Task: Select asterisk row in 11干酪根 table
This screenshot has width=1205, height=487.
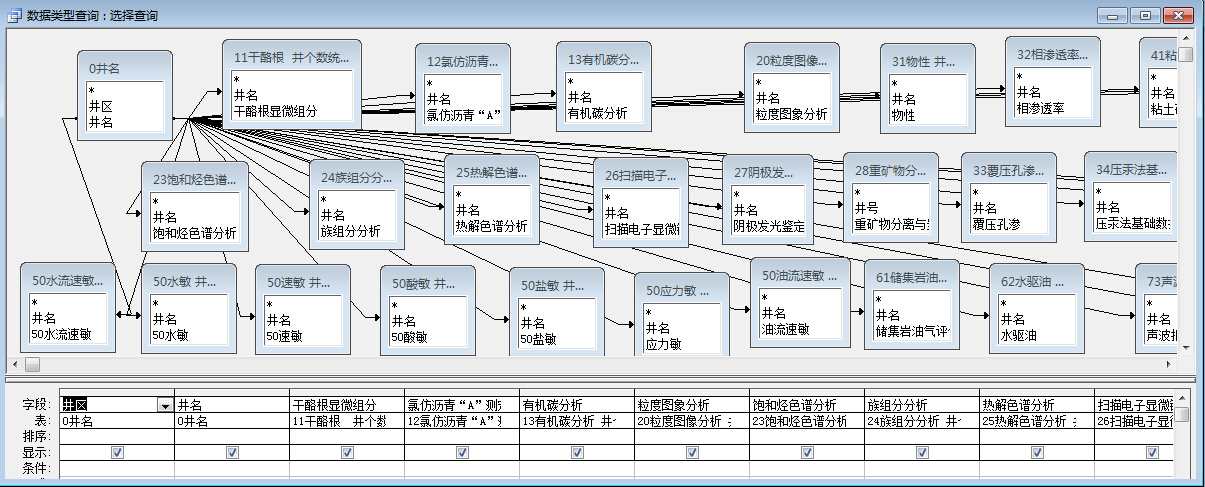Action: (x=238, y=80)
